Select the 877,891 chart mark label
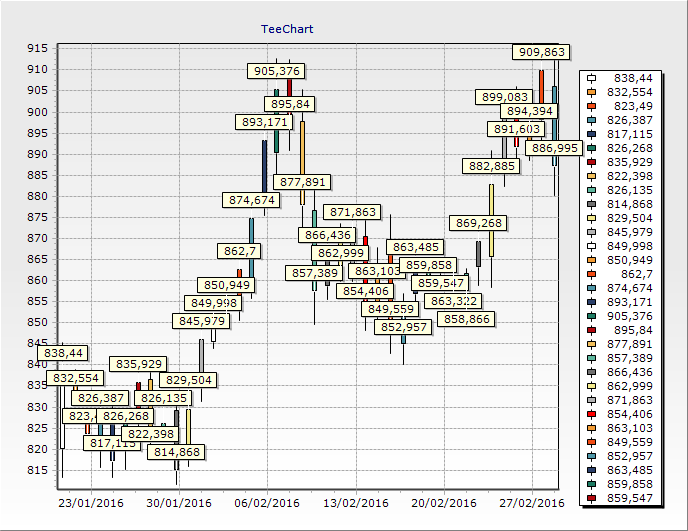The width and height of the screenshot is (688, 531). (x=302, y=182)
